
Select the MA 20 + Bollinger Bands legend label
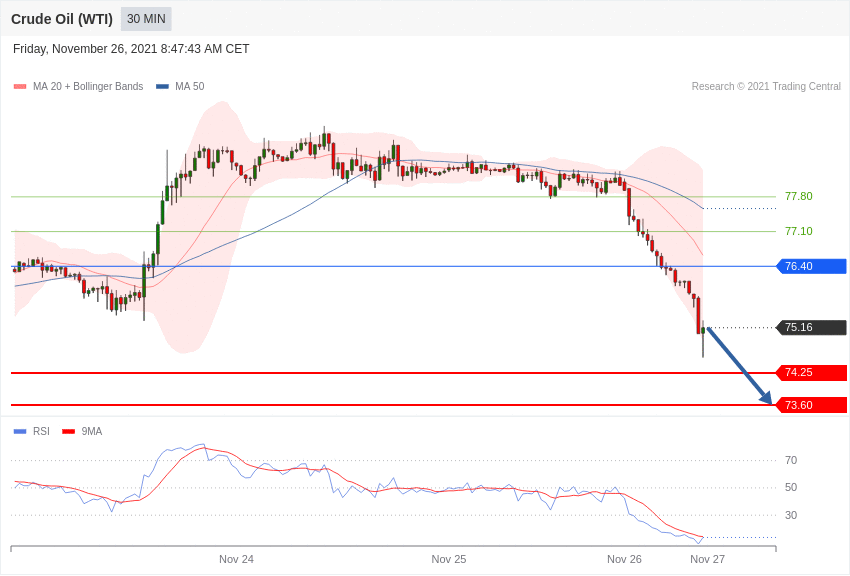click(88, 86)
